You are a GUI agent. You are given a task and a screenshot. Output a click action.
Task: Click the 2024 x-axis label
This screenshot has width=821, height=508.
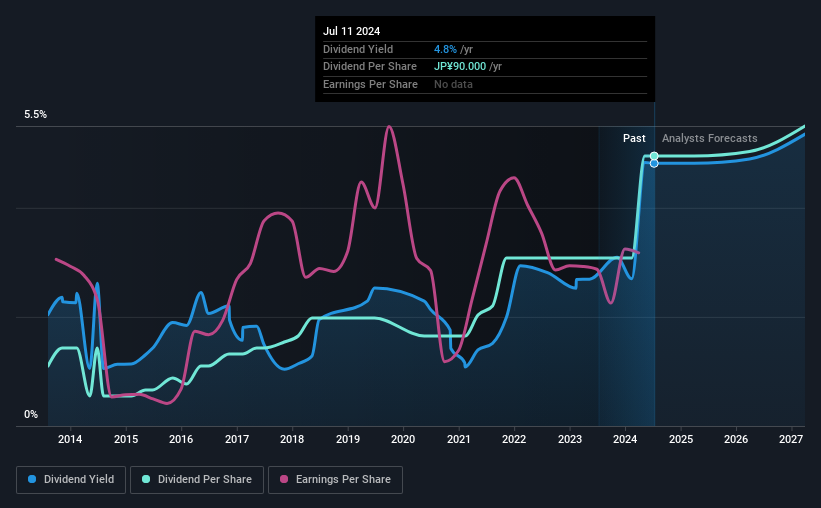625,439
